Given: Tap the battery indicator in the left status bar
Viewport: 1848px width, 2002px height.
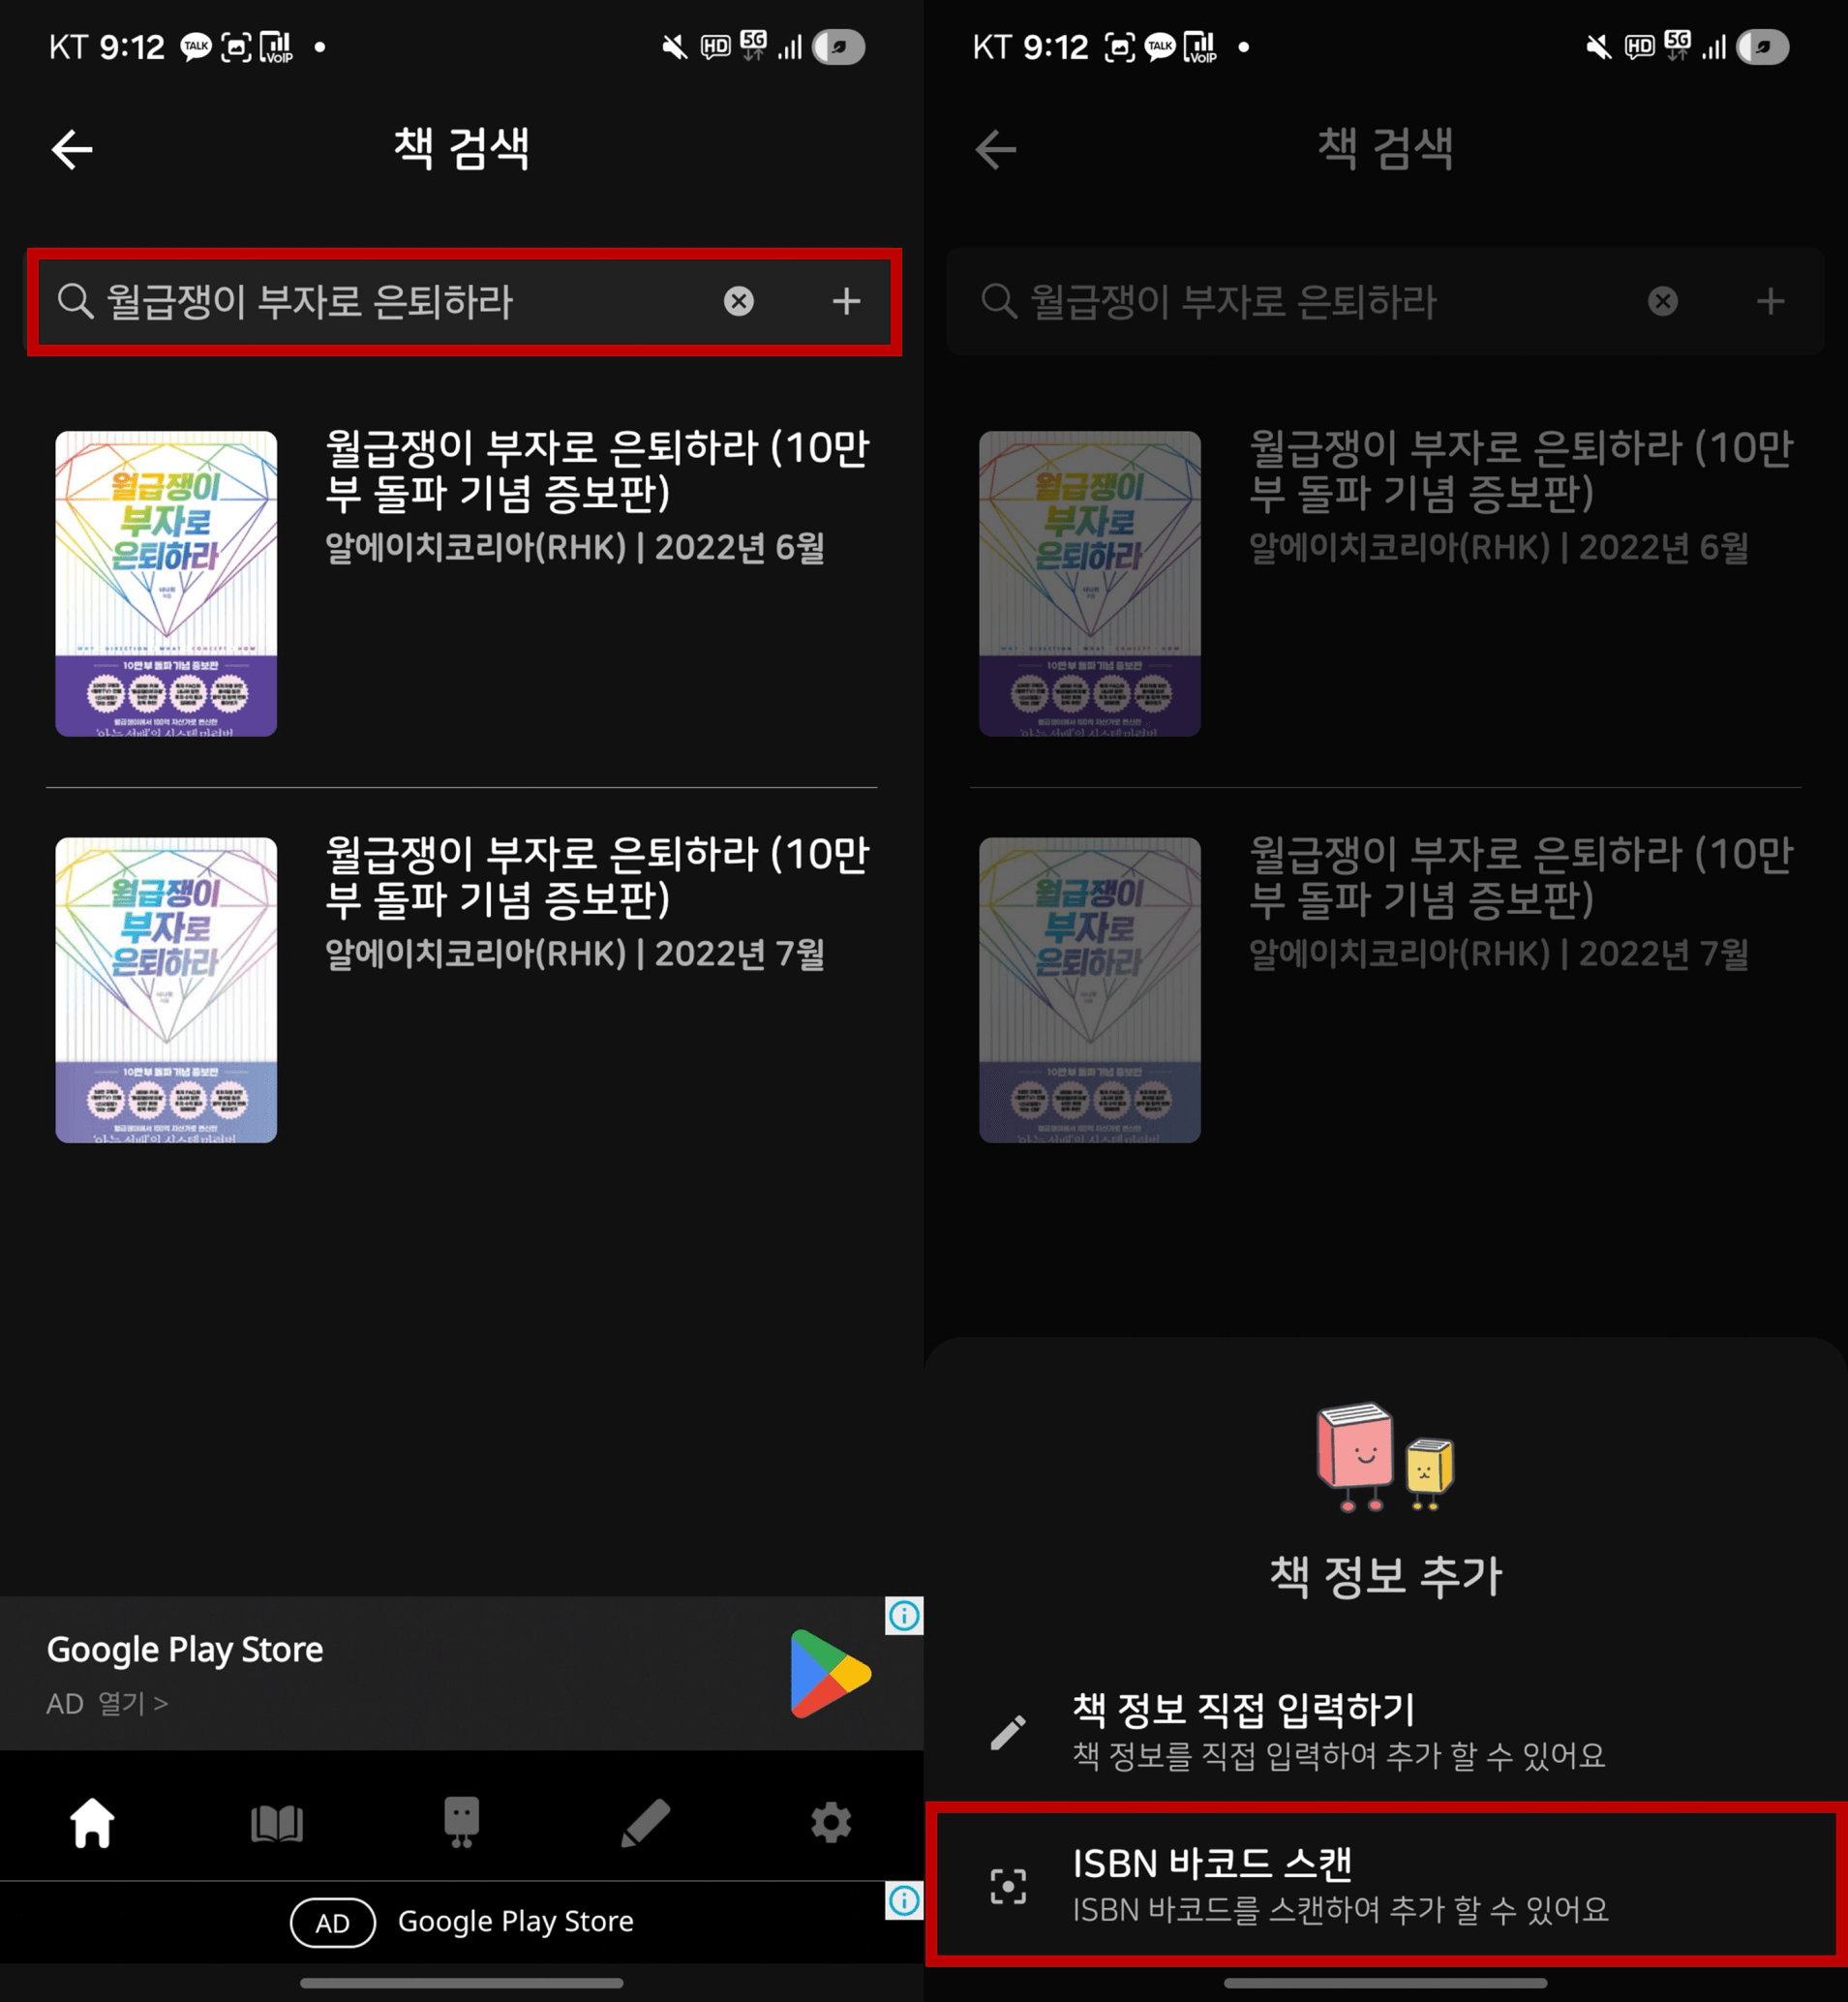Looking at the screenshot, I should point(839,47).
